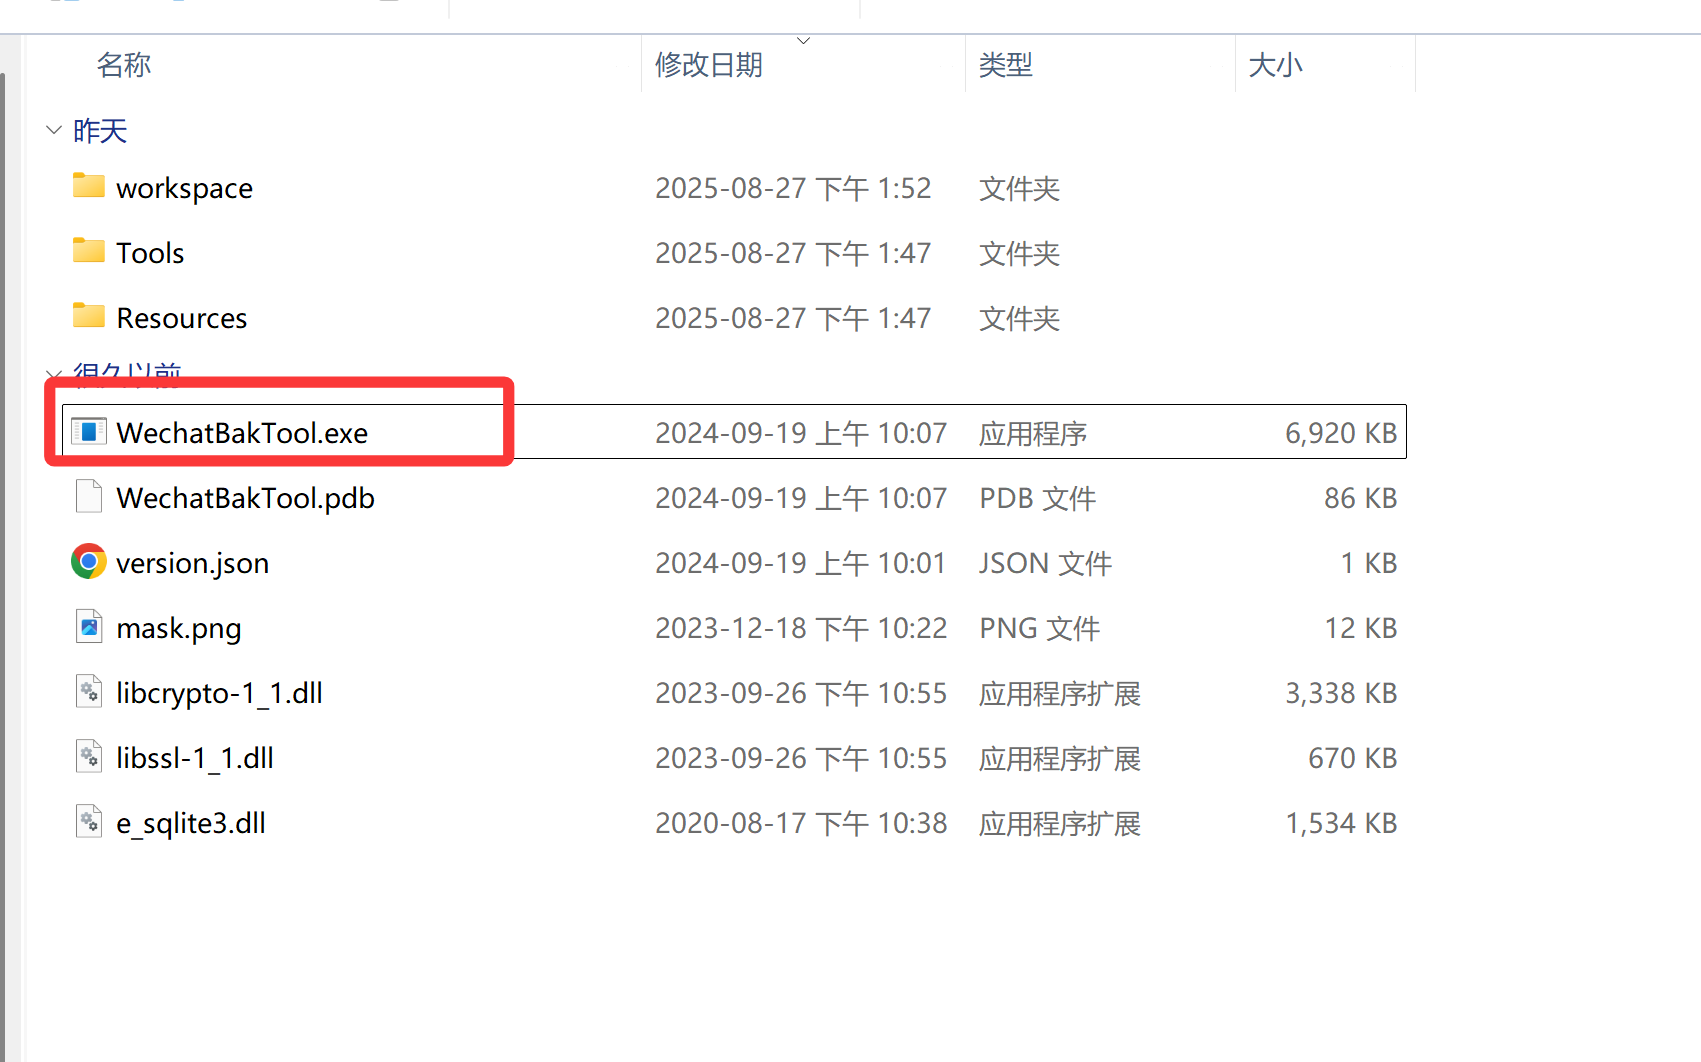Click the Resources folder icon
Screen dimensions: 1701x1062
89,316
